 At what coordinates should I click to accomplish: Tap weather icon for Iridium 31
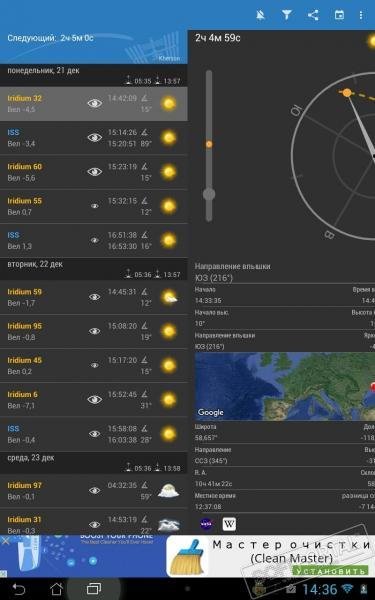tap(168, 524)
